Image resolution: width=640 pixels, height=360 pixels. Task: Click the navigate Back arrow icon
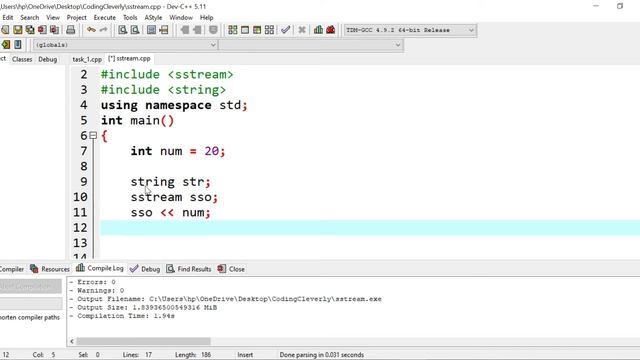pos(184,30)
